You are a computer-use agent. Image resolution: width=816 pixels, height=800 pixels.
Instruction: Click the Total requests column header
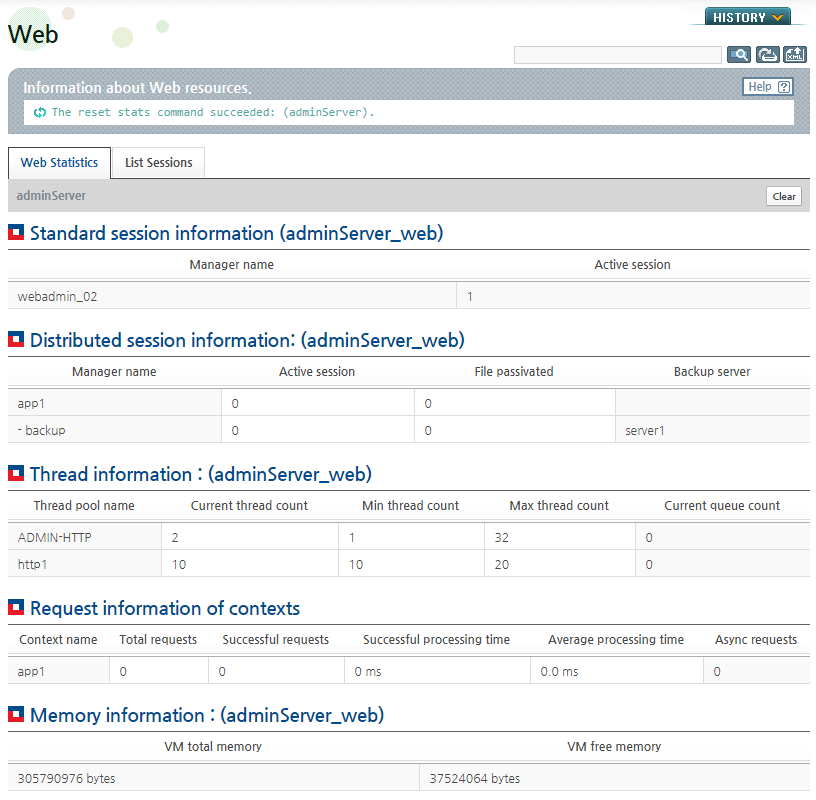point(158,639)
